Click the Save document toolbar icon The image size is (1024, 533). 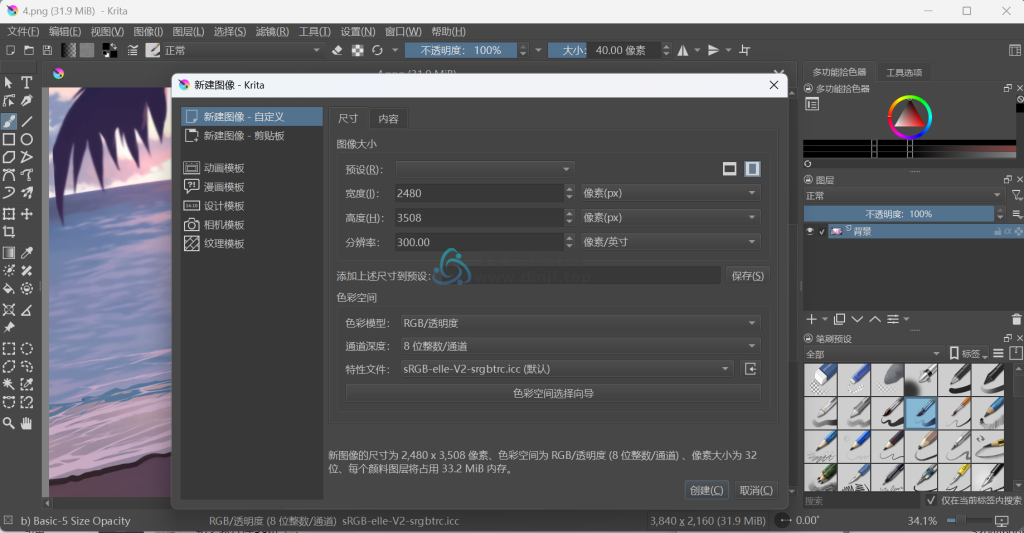point(47,50)
